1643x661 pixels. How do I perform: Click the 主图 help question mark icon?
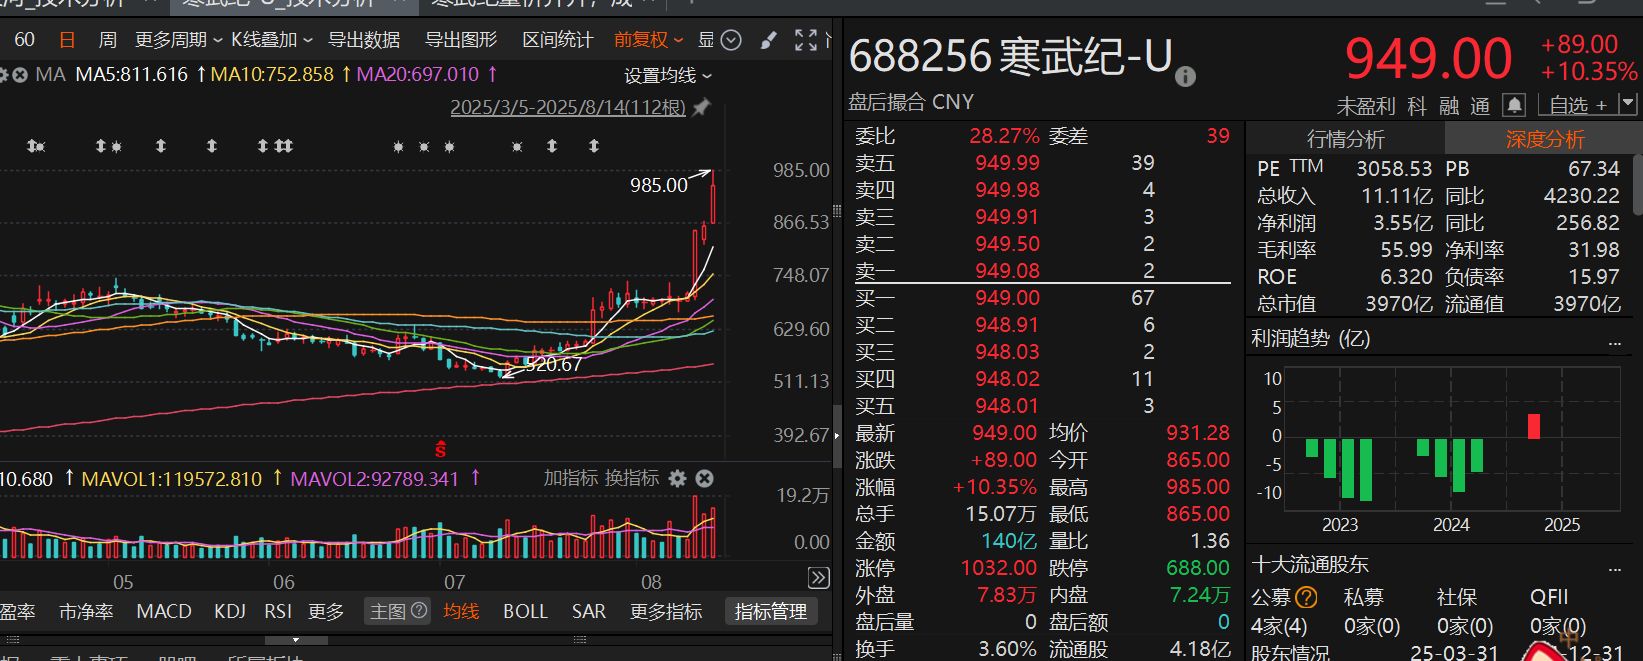point(419,610)
